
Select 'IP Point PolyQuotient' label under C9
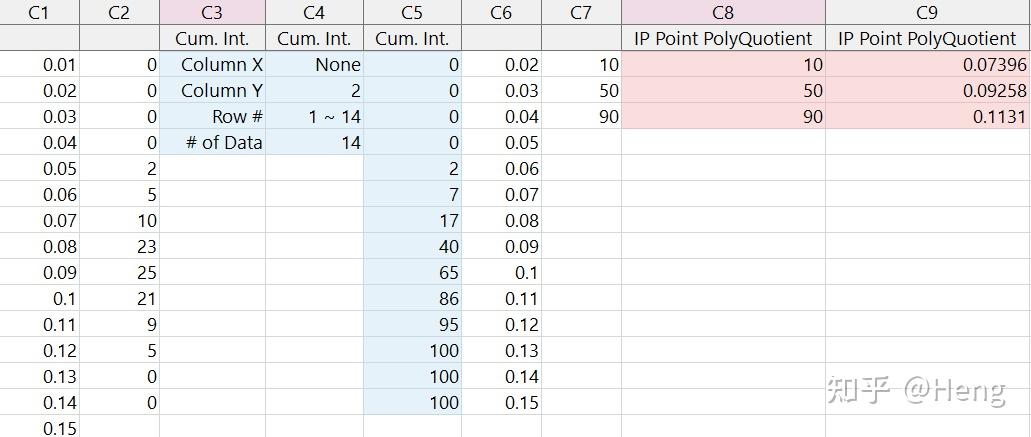click(x=927, y=39)
